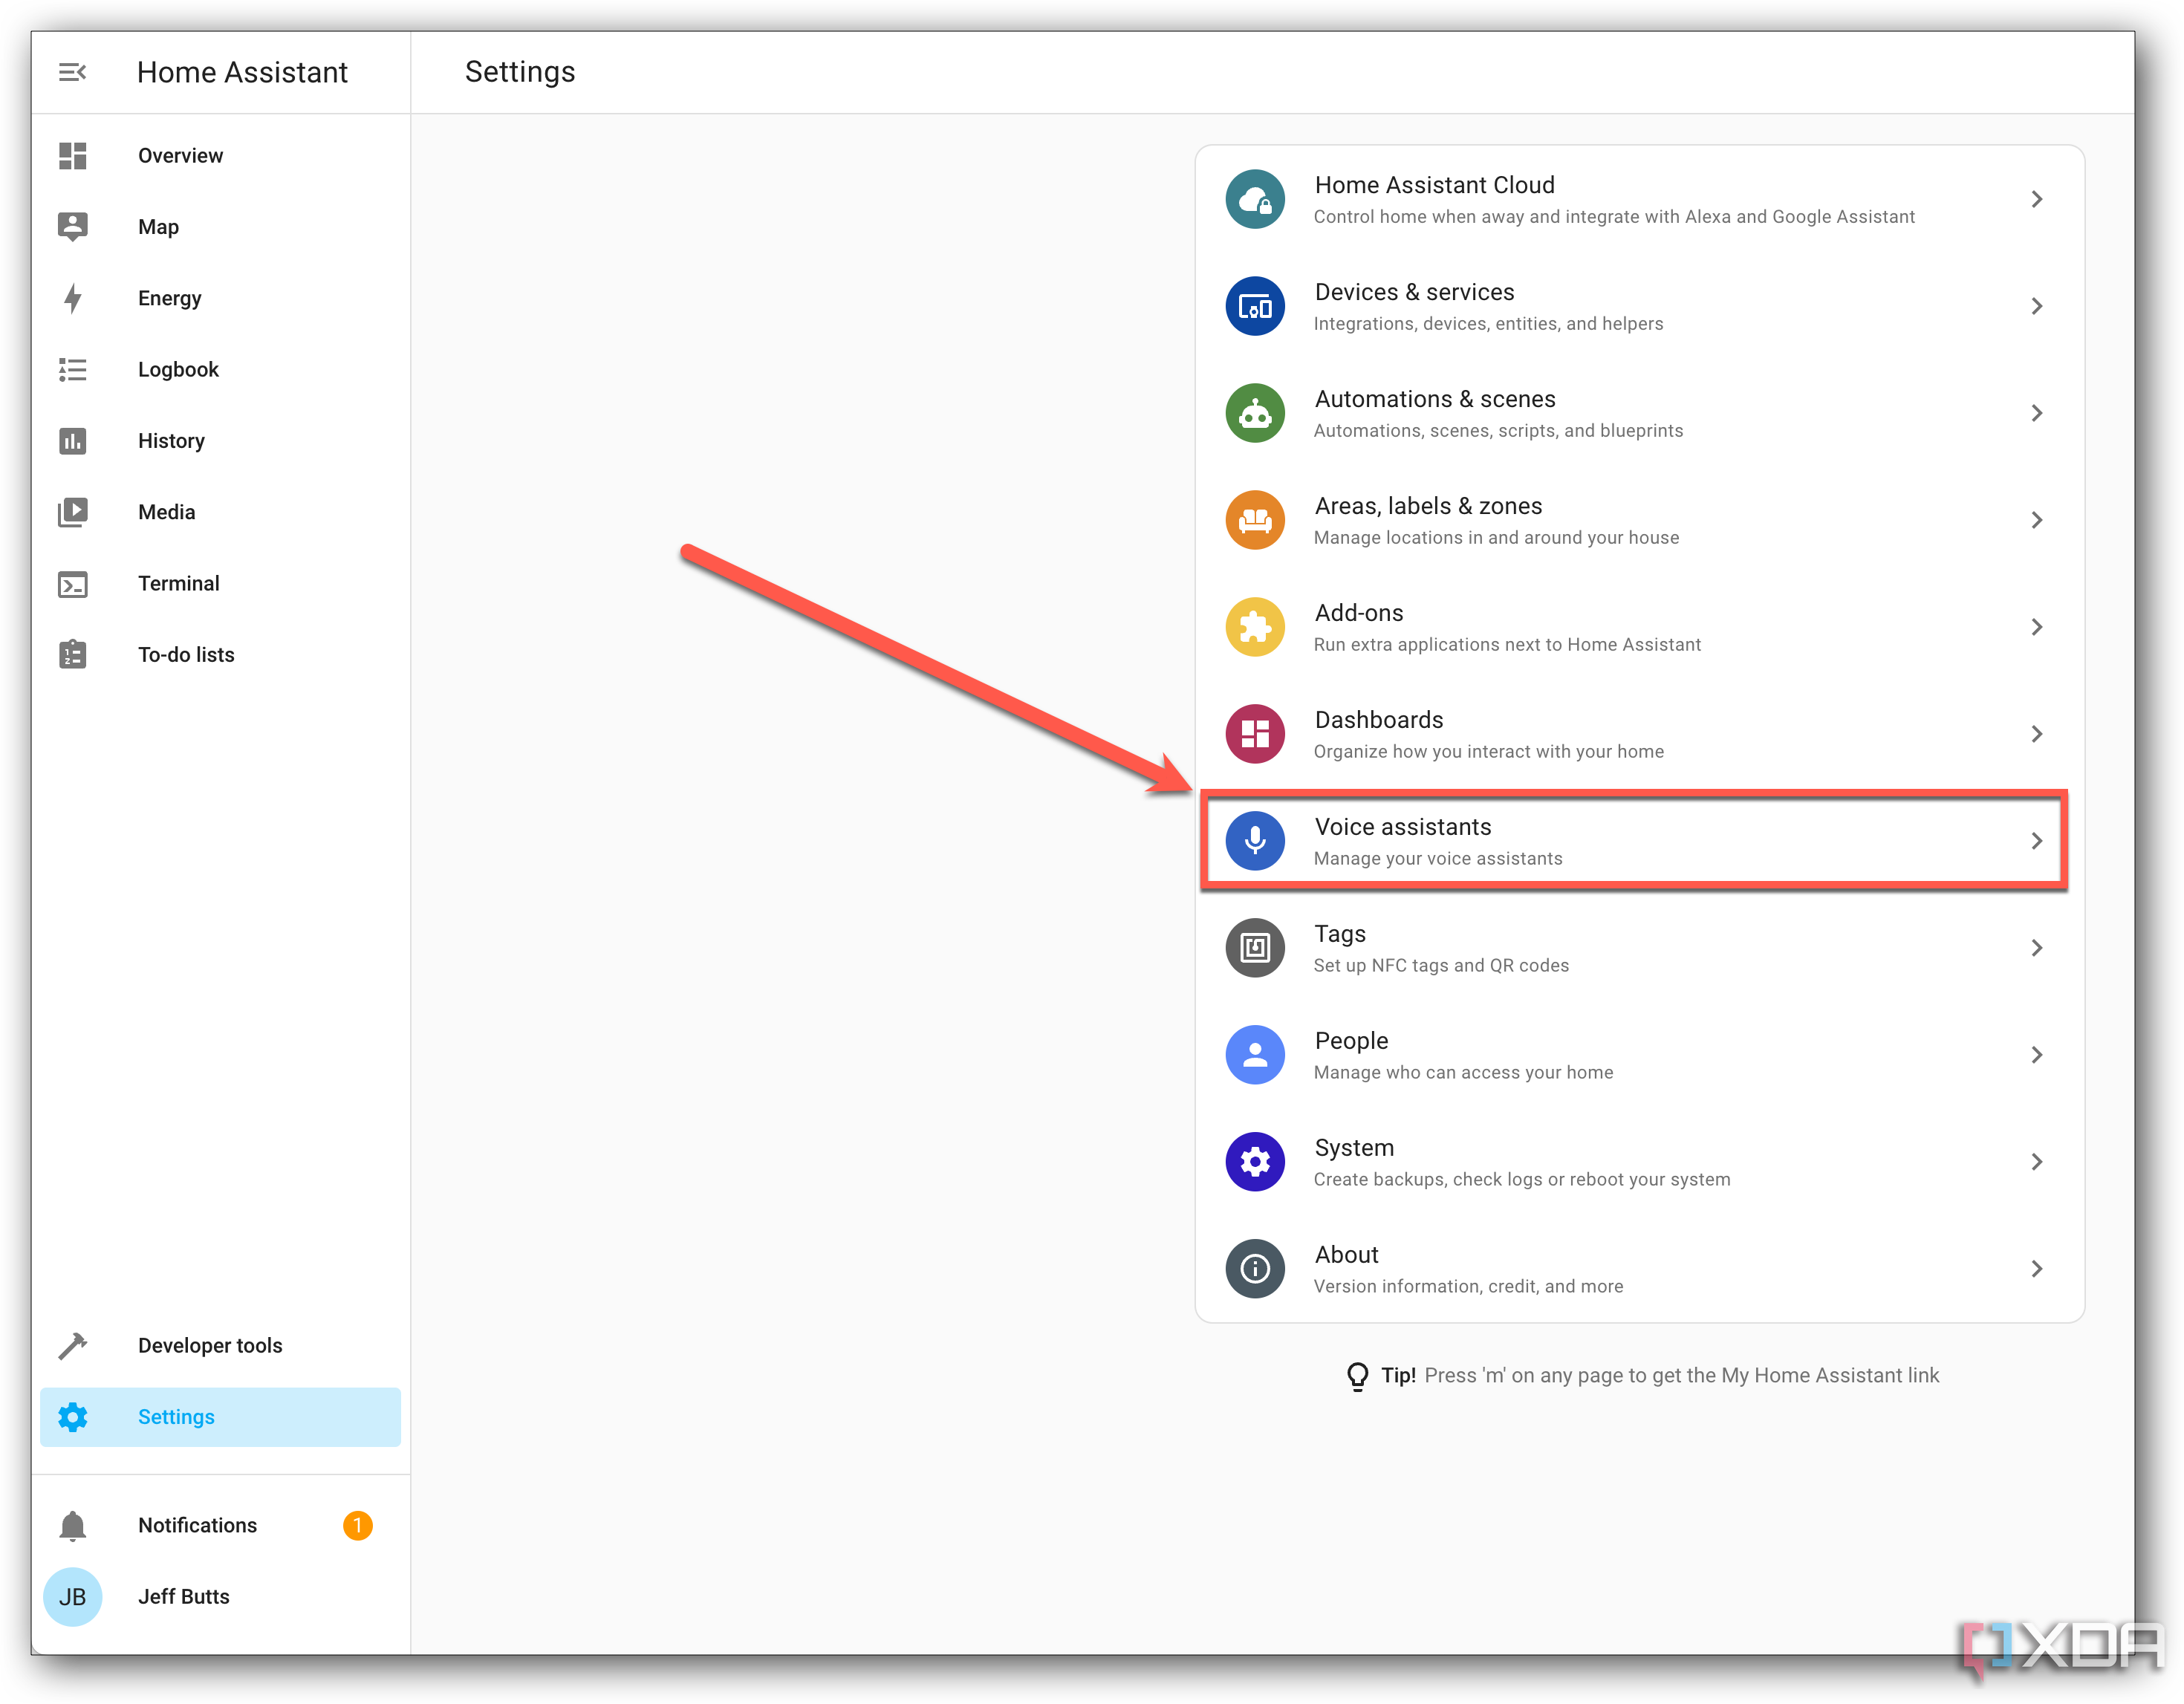Click the Logbook list icon

(72, 370)
